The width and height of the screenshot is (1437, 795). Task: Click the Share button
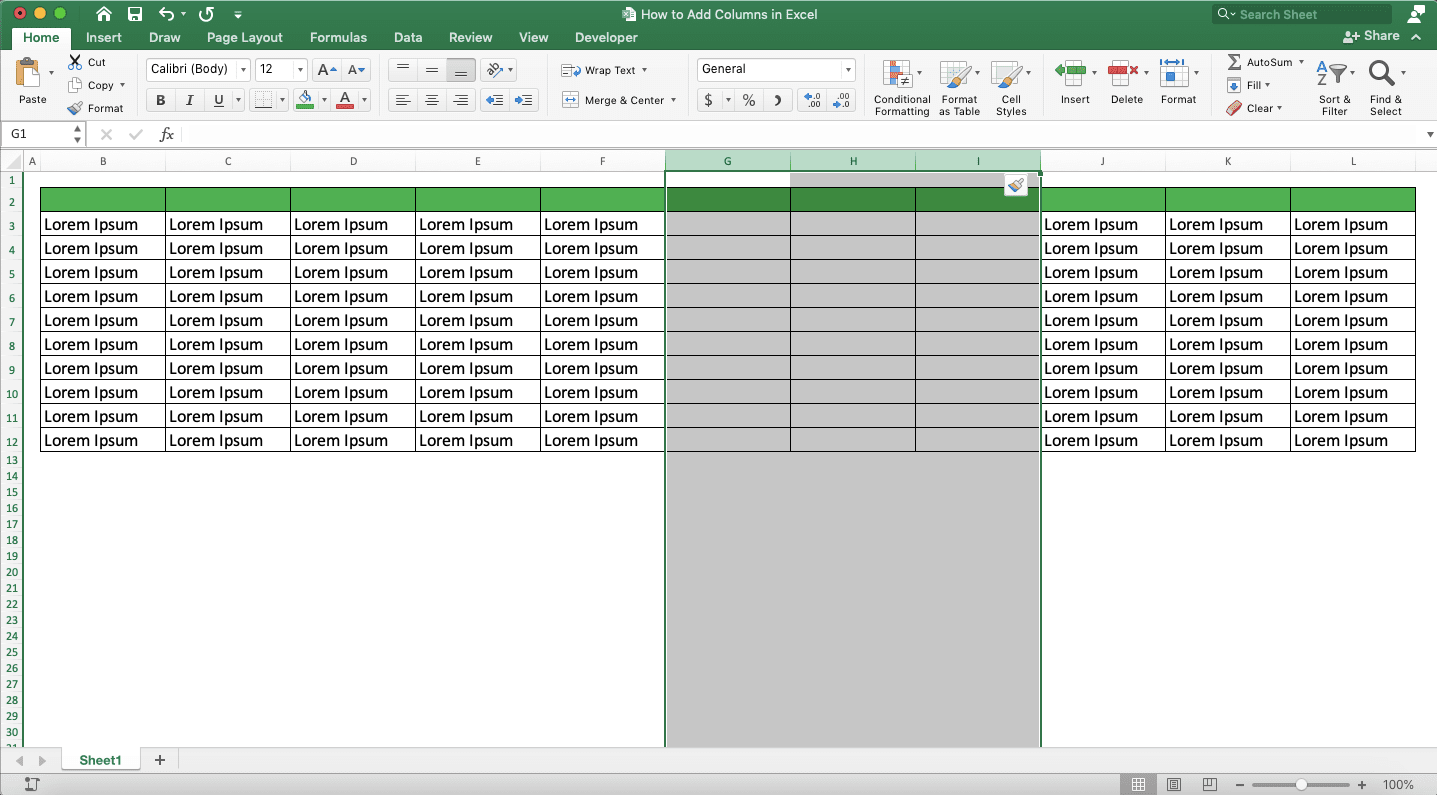pyautogui.click(x=1372, y=36)
